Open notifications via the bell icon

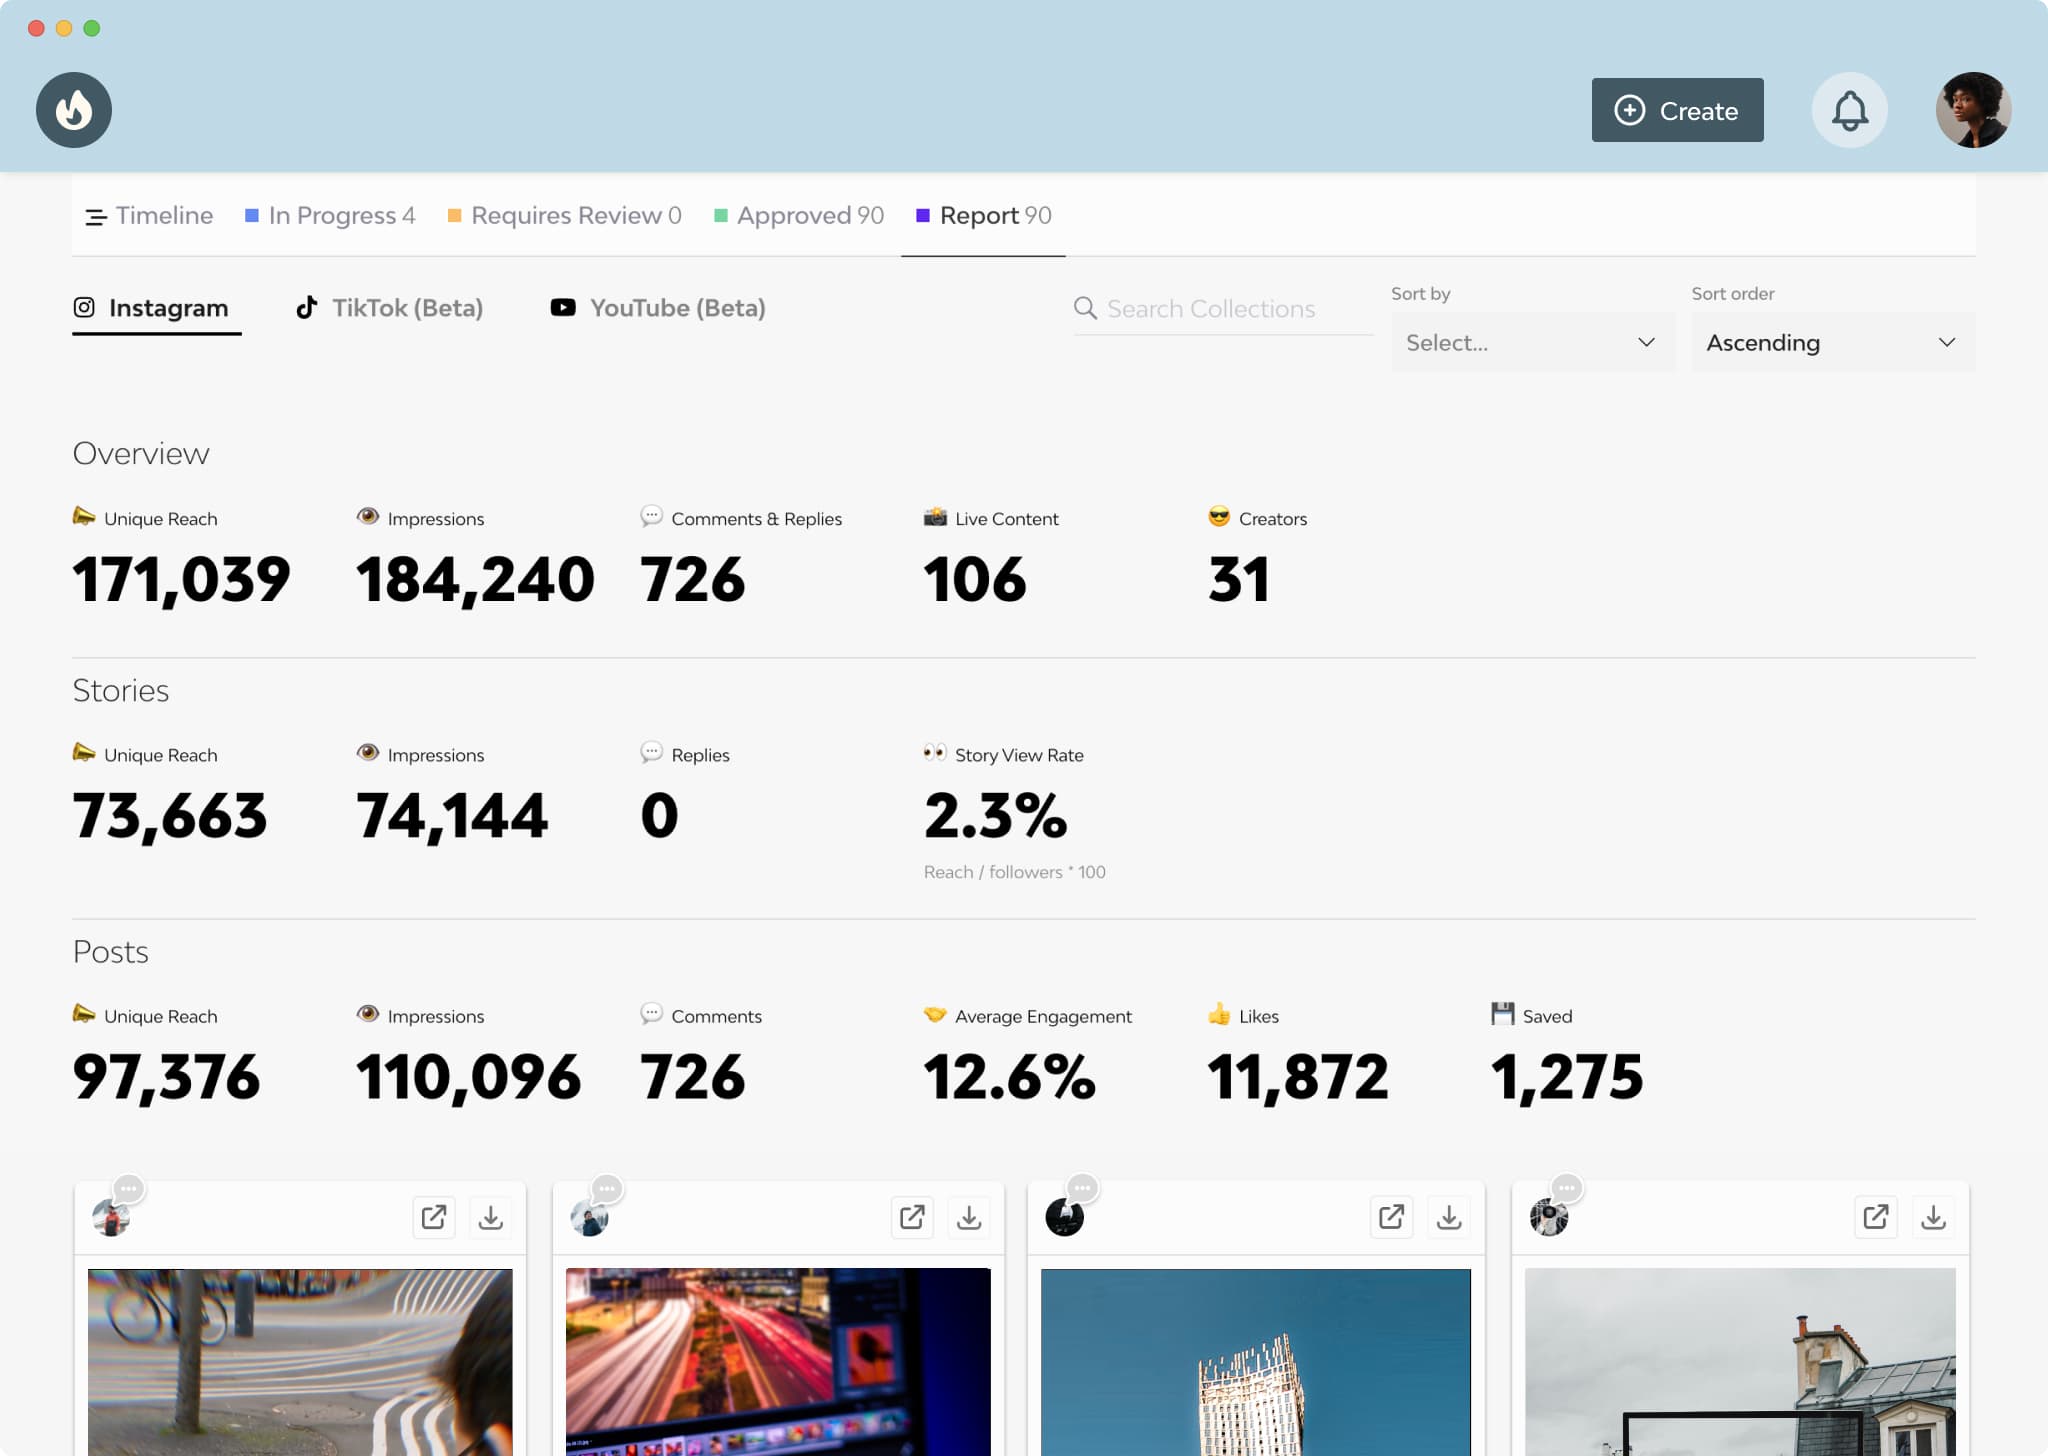coord(1849,110)
